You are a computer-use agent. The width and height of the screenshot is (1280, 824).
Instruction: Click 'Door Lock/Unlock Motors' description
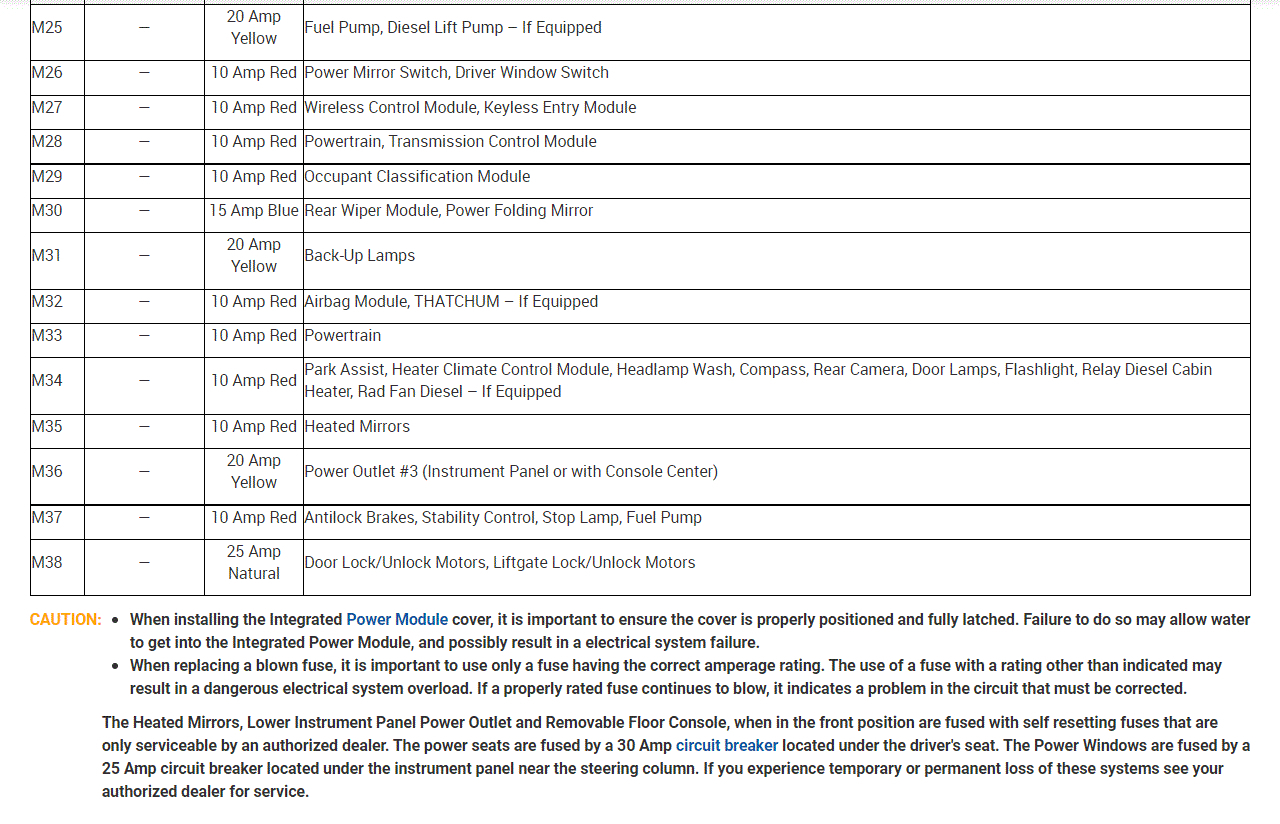[500, 563]
